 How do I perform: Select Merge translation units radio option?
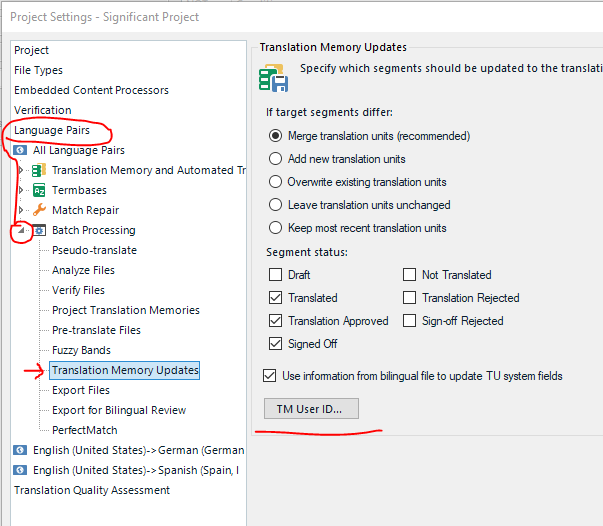275,136
